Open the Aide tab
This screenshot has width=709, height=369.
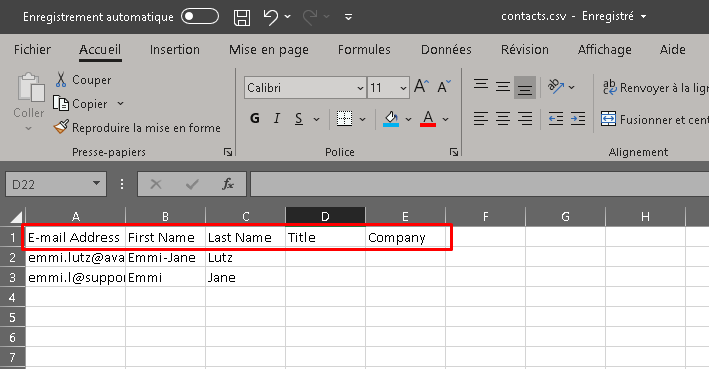[x=672, y=50]
